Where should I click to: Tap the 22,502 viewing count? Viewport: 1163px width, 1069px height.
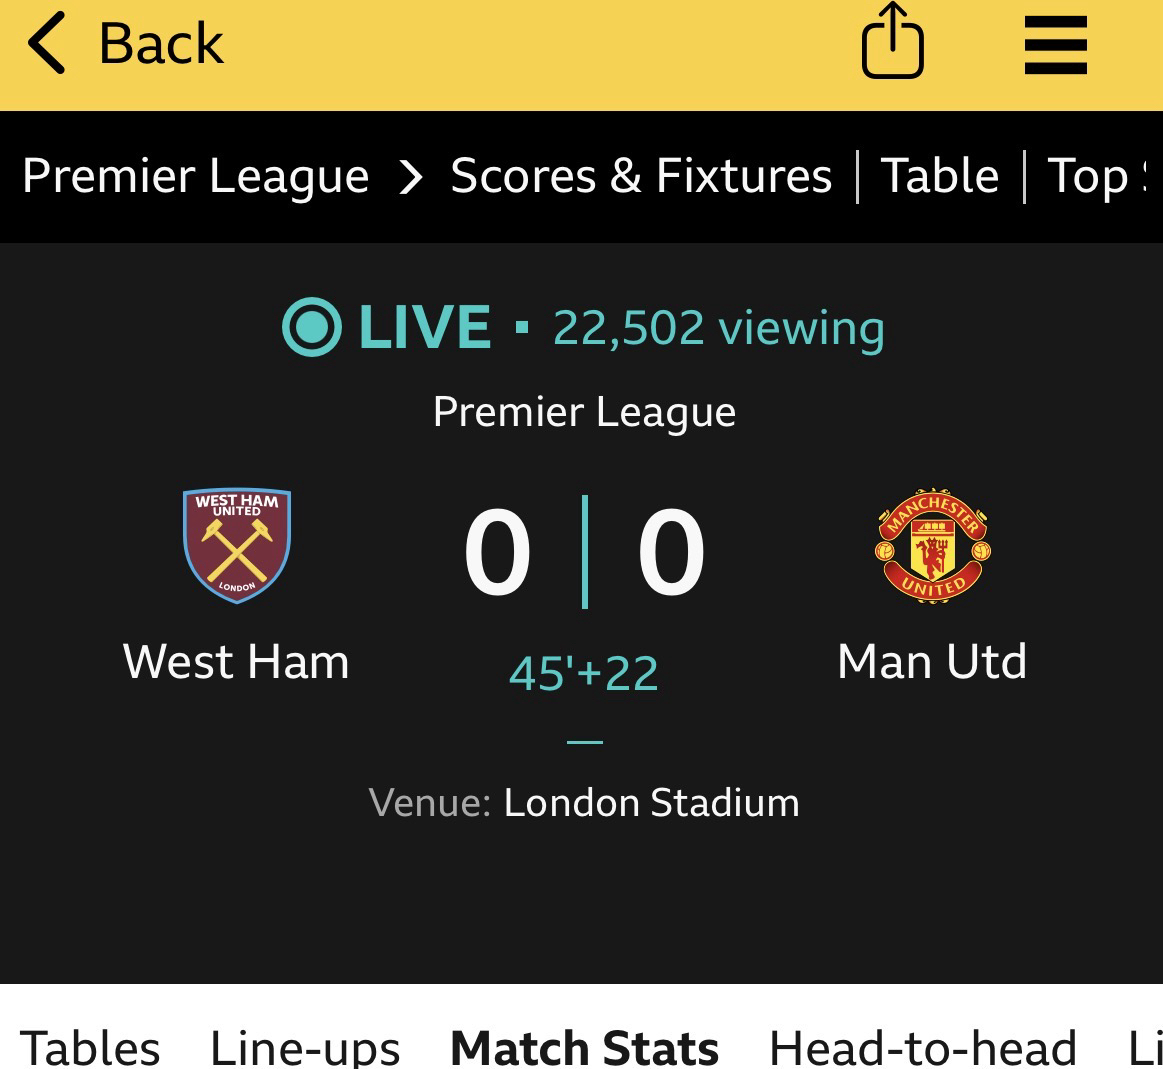(x=718, y=328)
